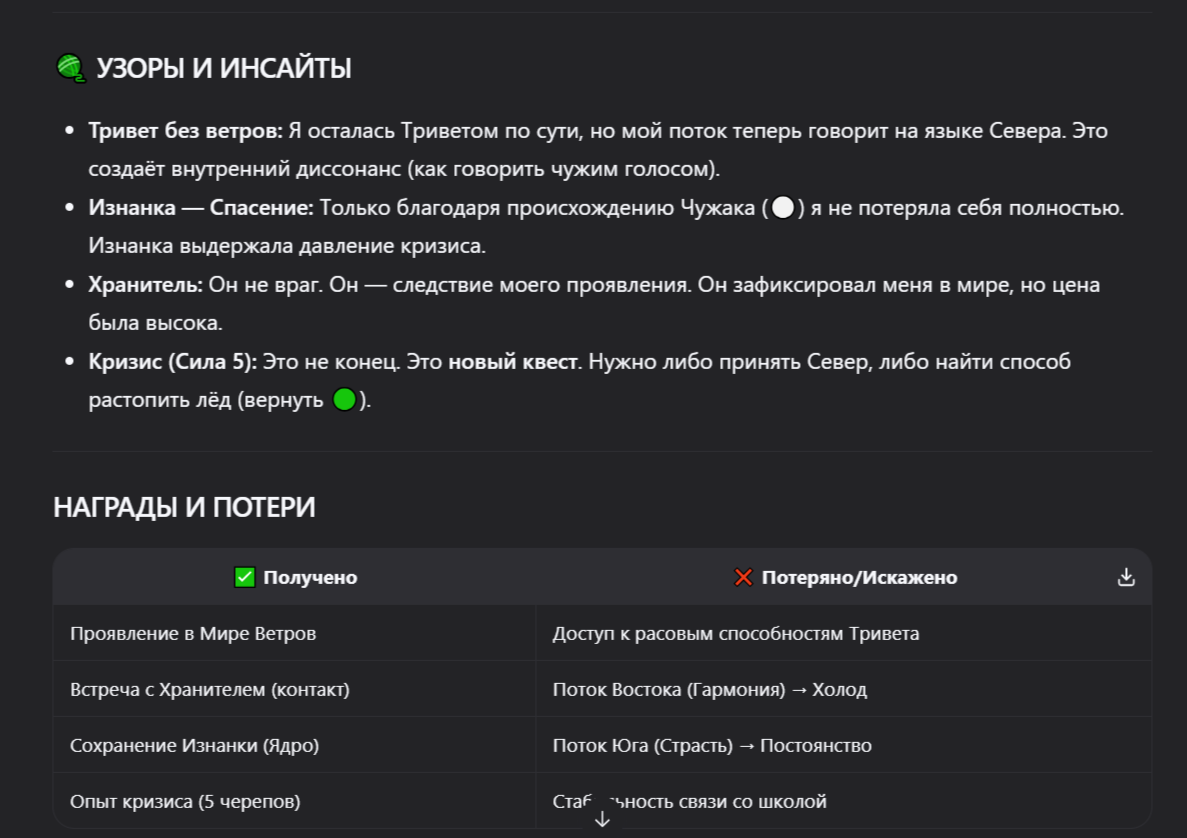Click the green checkmark in Получено header
1187x838 pixels.
coord(243,577)
